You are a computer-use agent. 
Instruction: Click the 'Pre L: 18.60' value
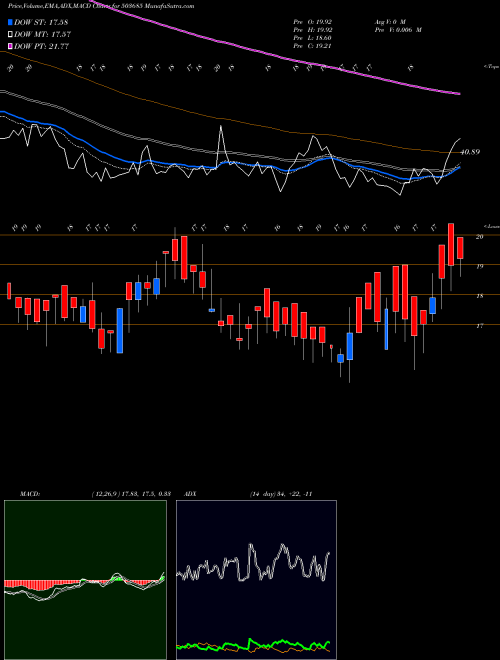click(313, 38)
